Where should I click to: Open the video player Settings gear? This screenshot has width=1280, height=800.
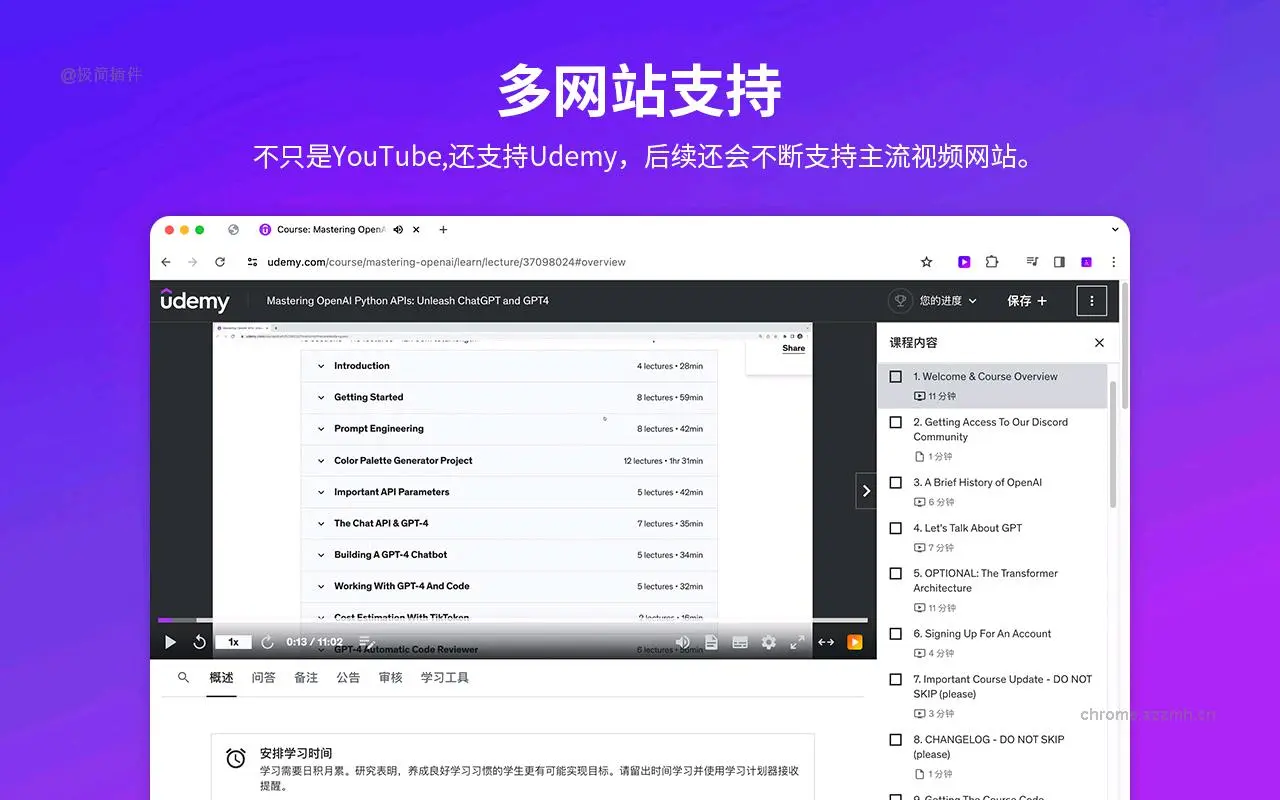768,642
